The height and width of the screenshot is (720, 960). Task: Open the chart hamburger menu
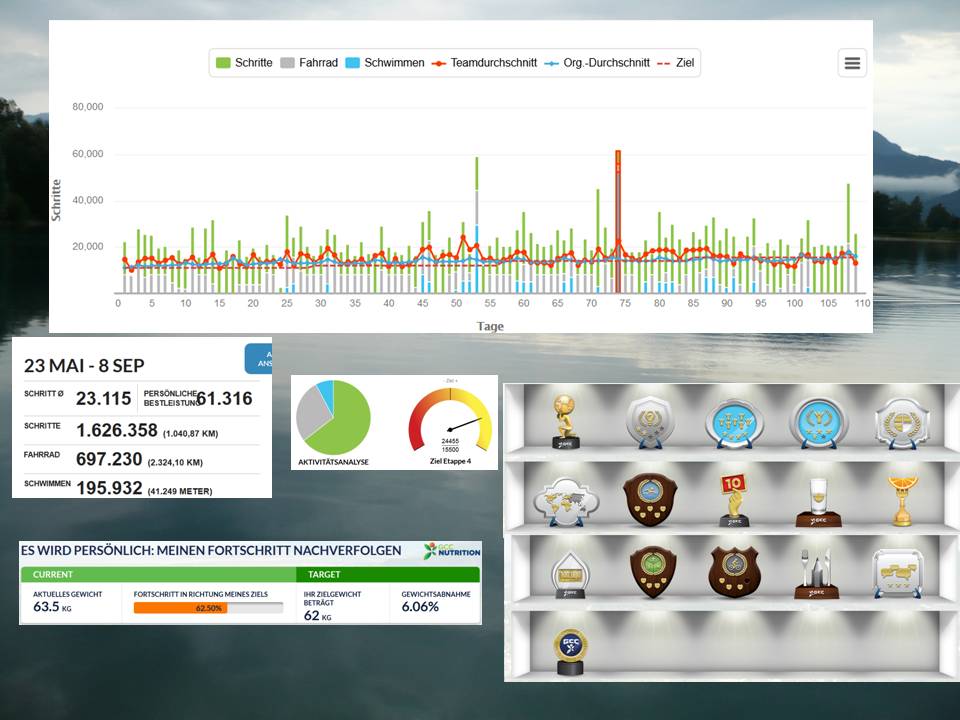coord(852,63)
